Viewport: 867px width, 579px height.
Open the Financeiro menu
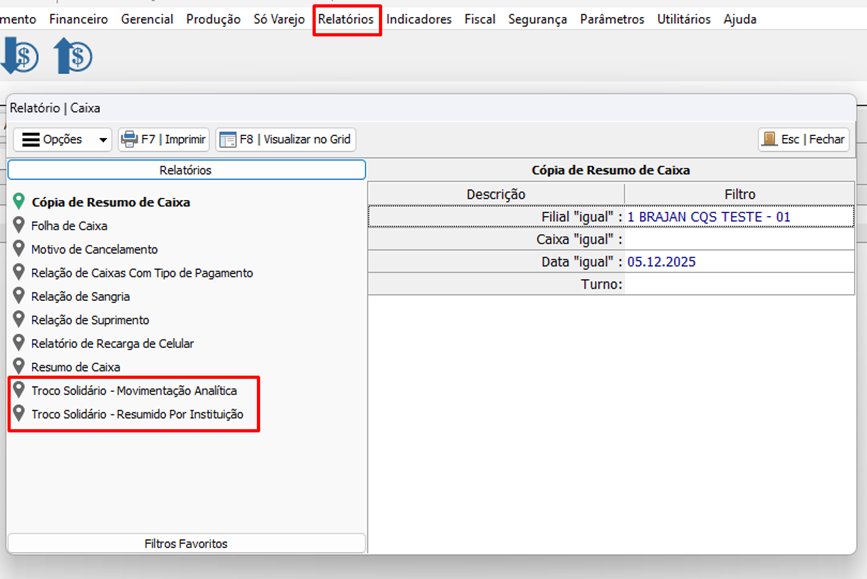coord(78,19)
